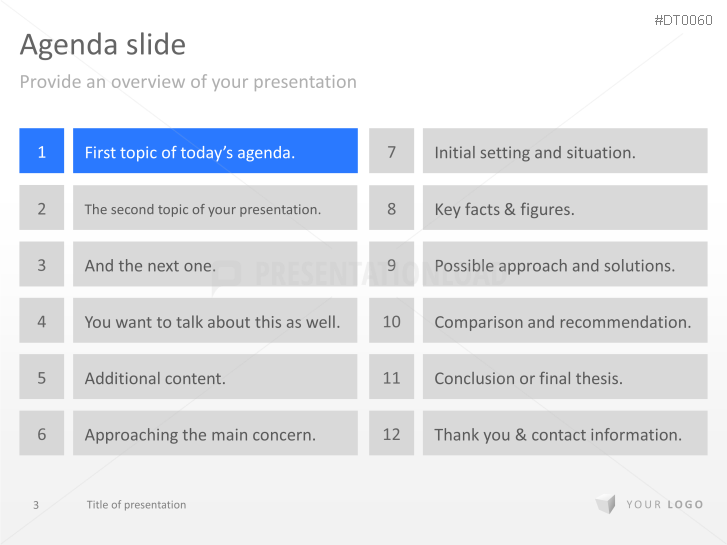Click the YOUR LOGO shield icon
This screenshot has width=727, height=545.
pyautogui.click(x=605, y=505)
